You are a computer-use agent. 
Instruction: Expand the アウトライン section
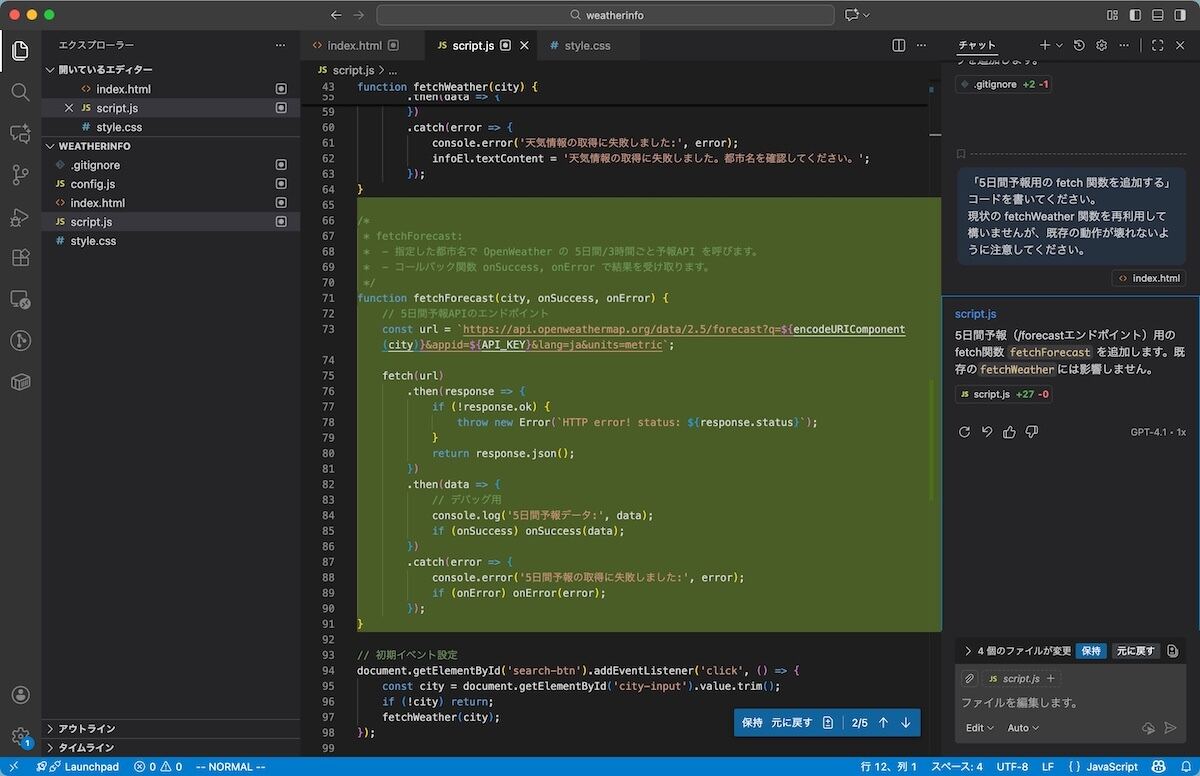[51, 728]
